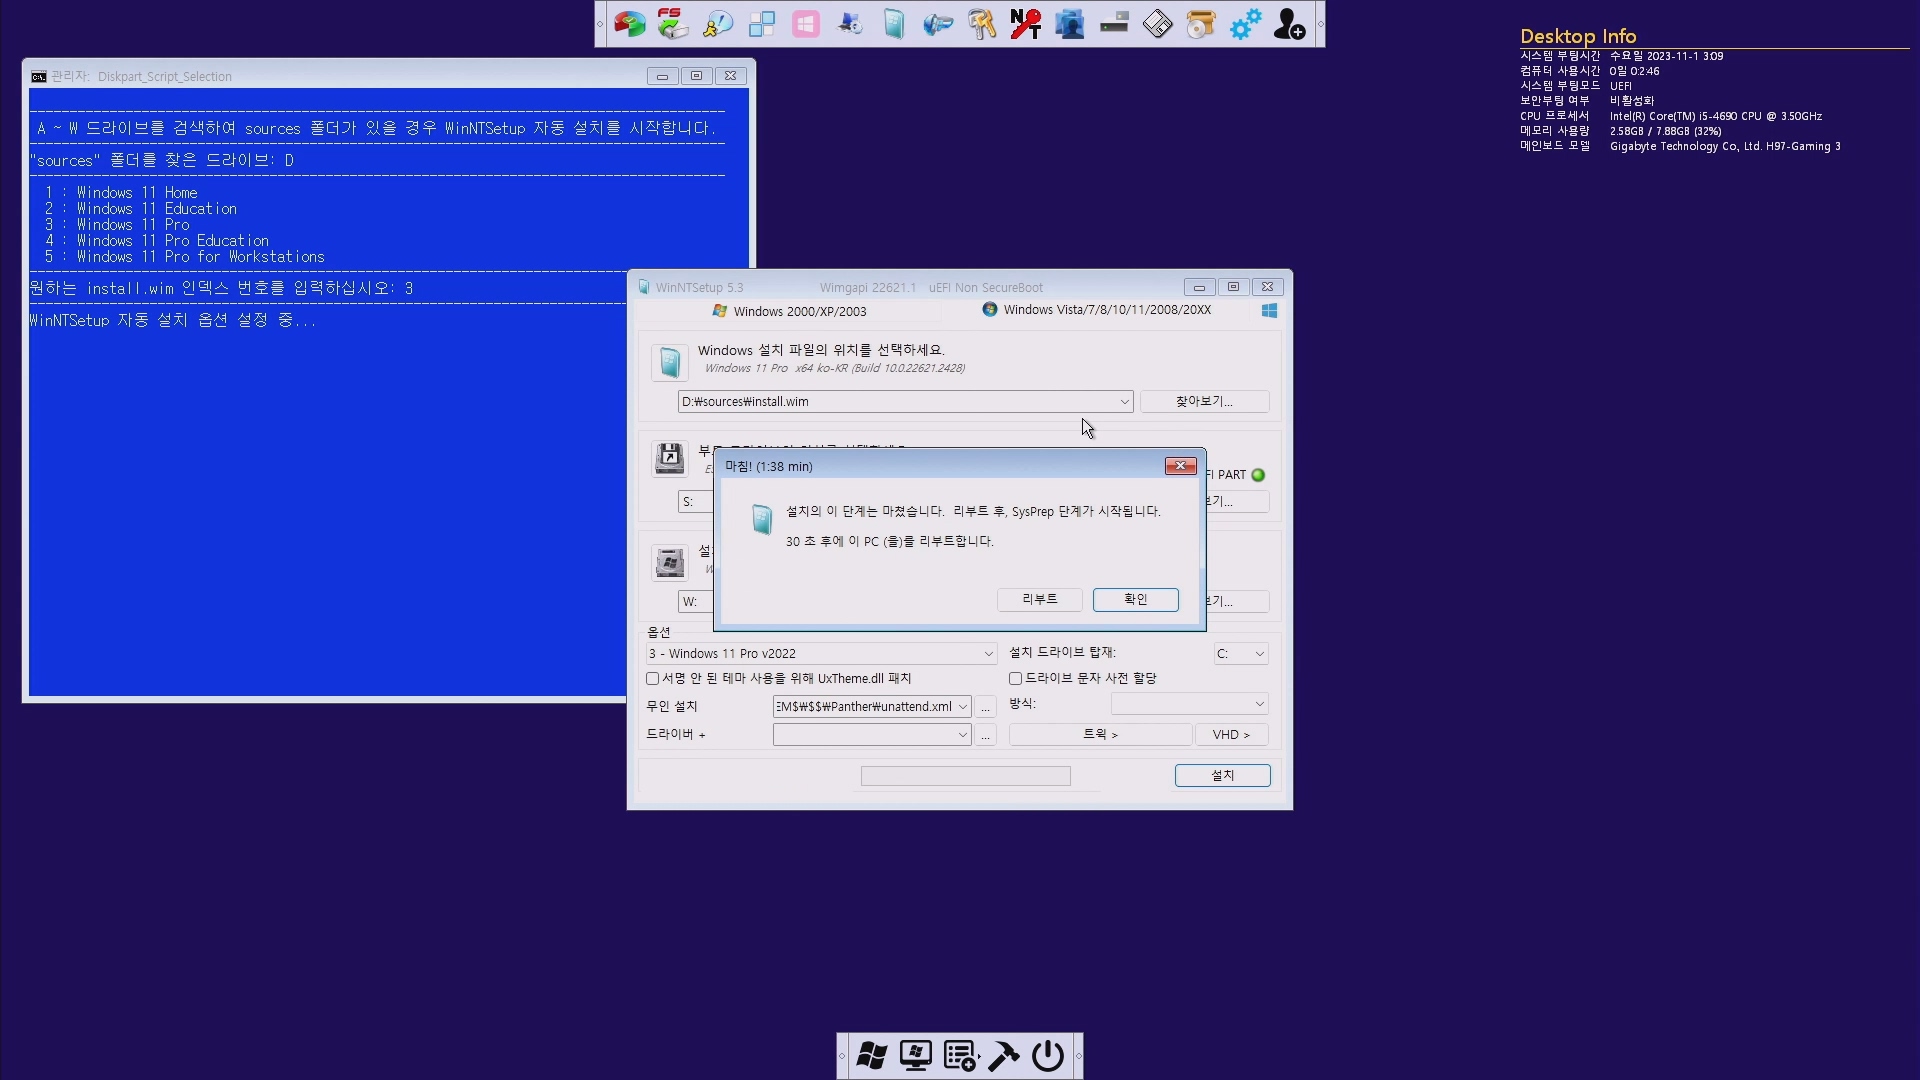Screen dimensions: 1920x1080
Task: Open the cardboard box with disc icon
Action: point(1201,24)
